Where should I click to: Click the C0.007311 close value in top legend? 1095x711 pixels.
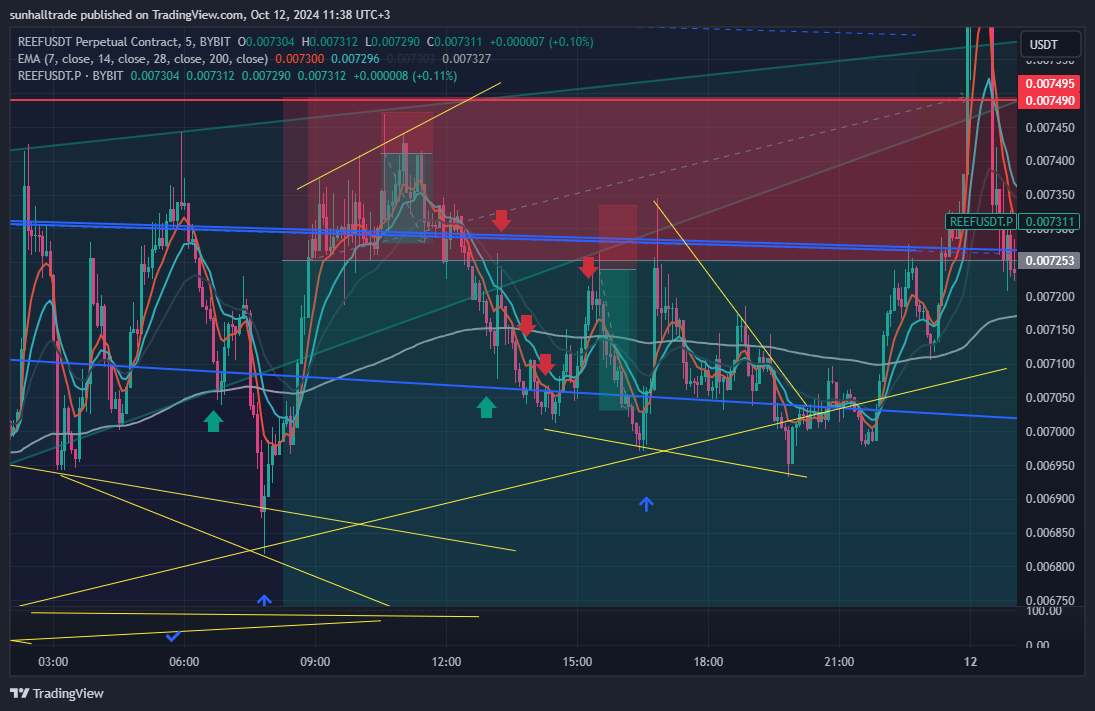click(x=455, y=42)
